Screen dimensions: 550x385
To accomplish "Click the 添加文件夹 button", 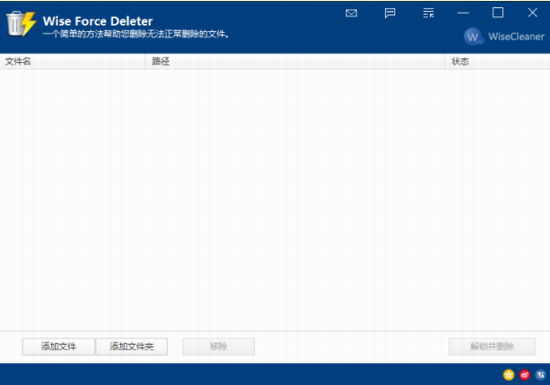I will tap(132, 347).
